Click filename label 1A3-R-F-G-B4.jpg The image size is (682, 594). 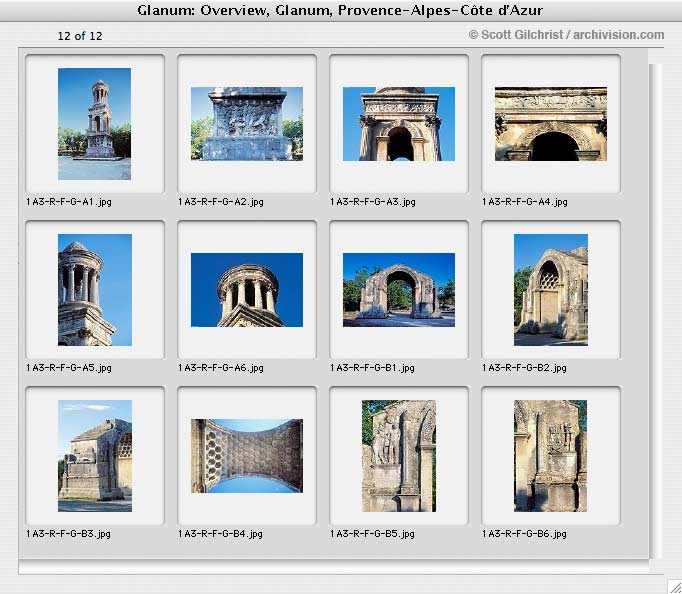tap(221, 534)
